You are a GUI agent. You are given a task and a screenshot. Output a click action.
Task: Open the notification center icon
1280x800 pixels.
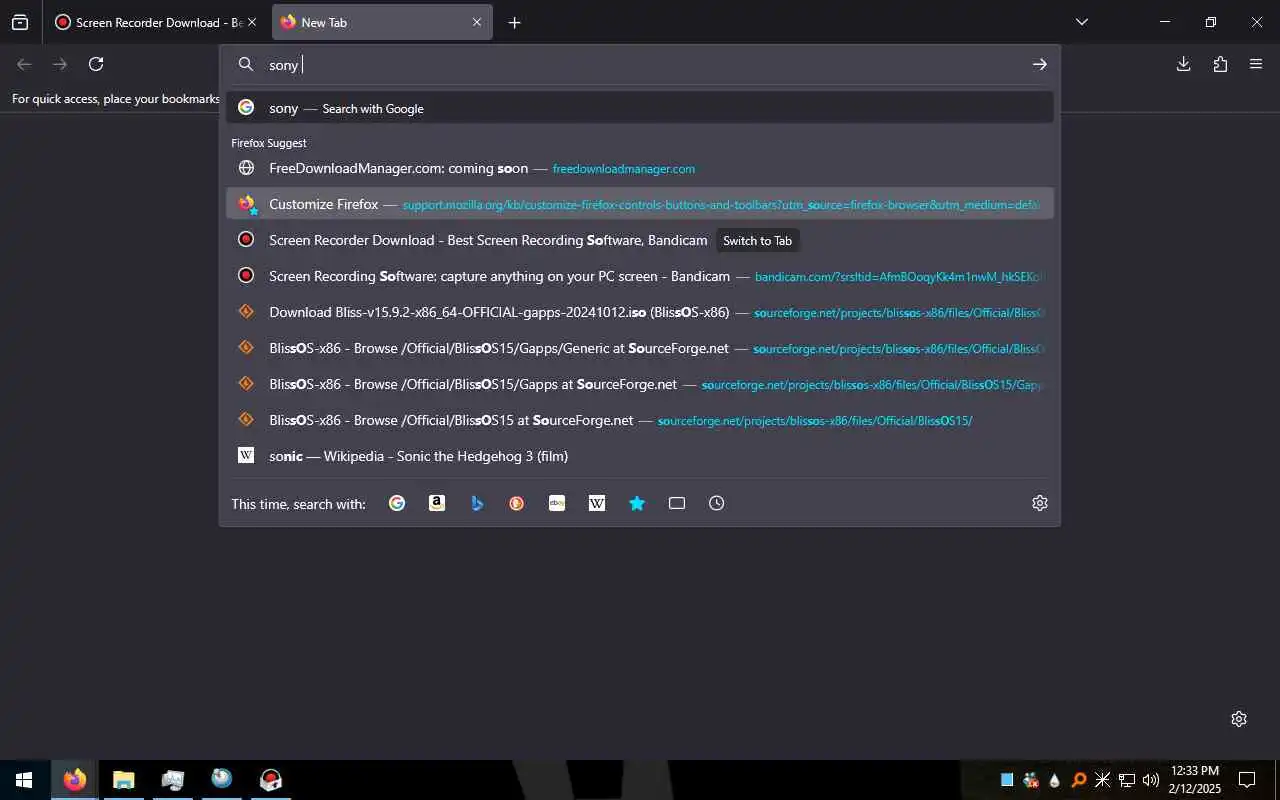pos(1247,780)
